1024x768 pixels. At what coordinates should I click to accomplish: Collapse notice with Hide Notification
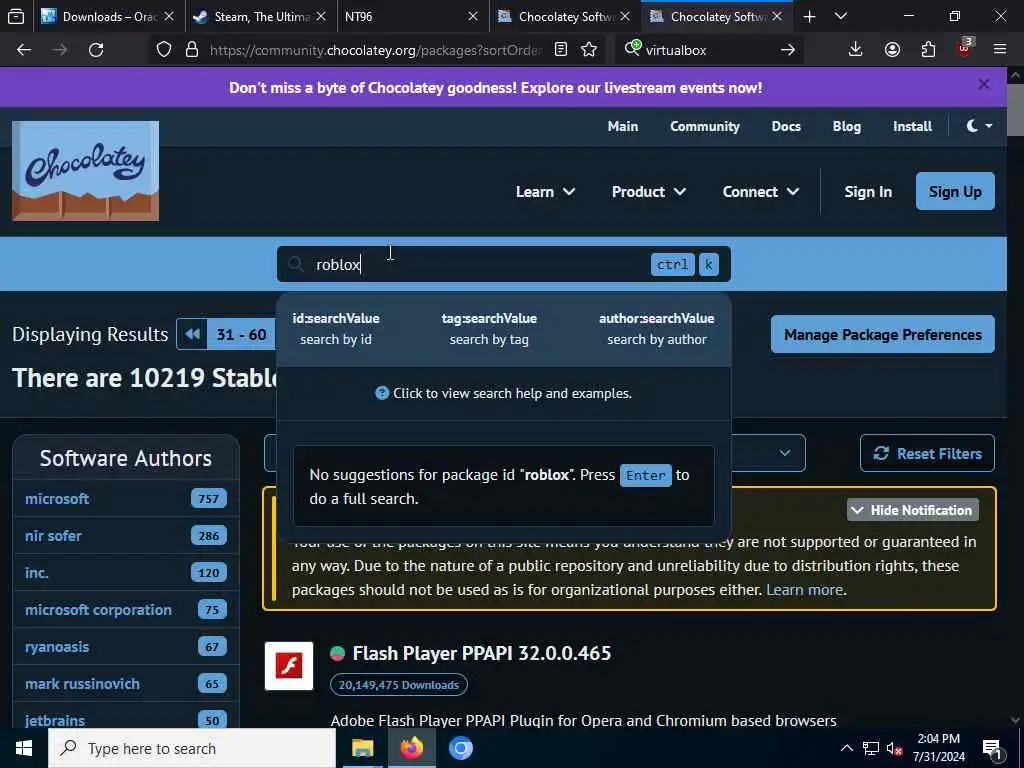pyautogui.click(x=912, y=510)
